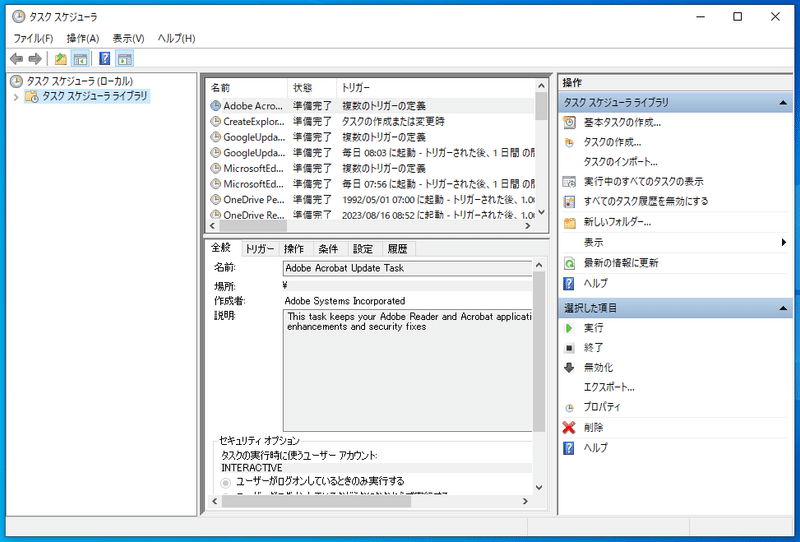Click the clock icon of CreateExplor... task
This screenshot has height=542, width=800.
coord(216,121)
